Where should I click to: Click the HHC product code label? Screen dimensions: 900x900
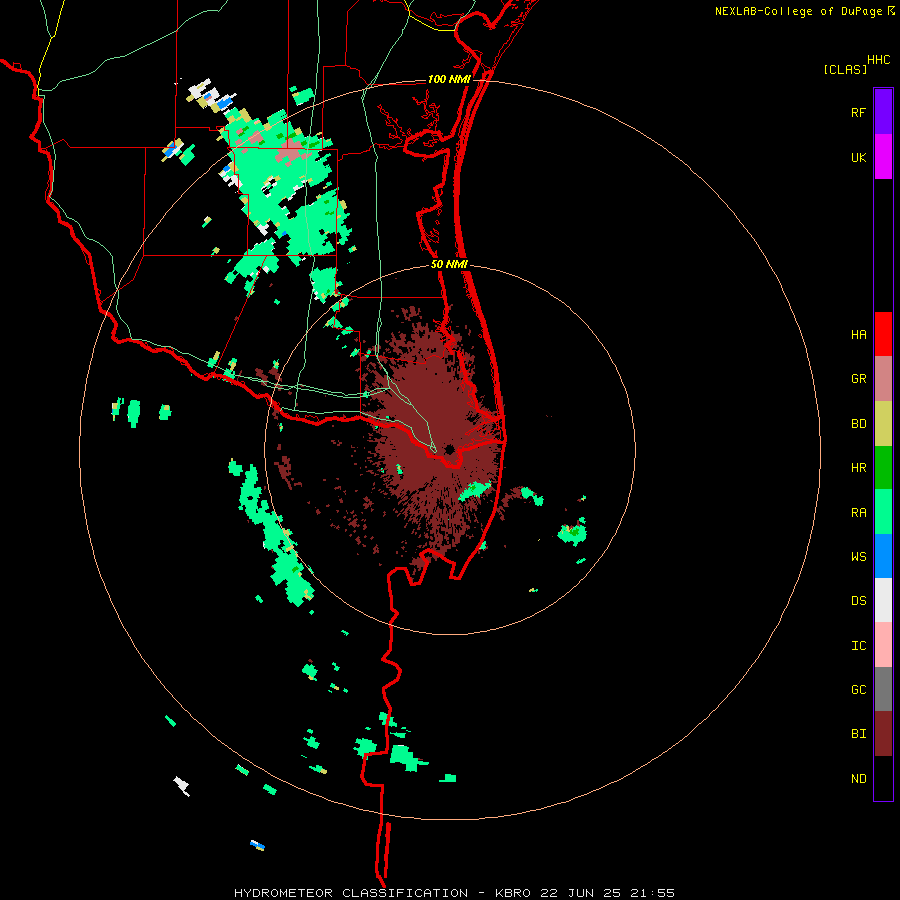tap(879, 60)
